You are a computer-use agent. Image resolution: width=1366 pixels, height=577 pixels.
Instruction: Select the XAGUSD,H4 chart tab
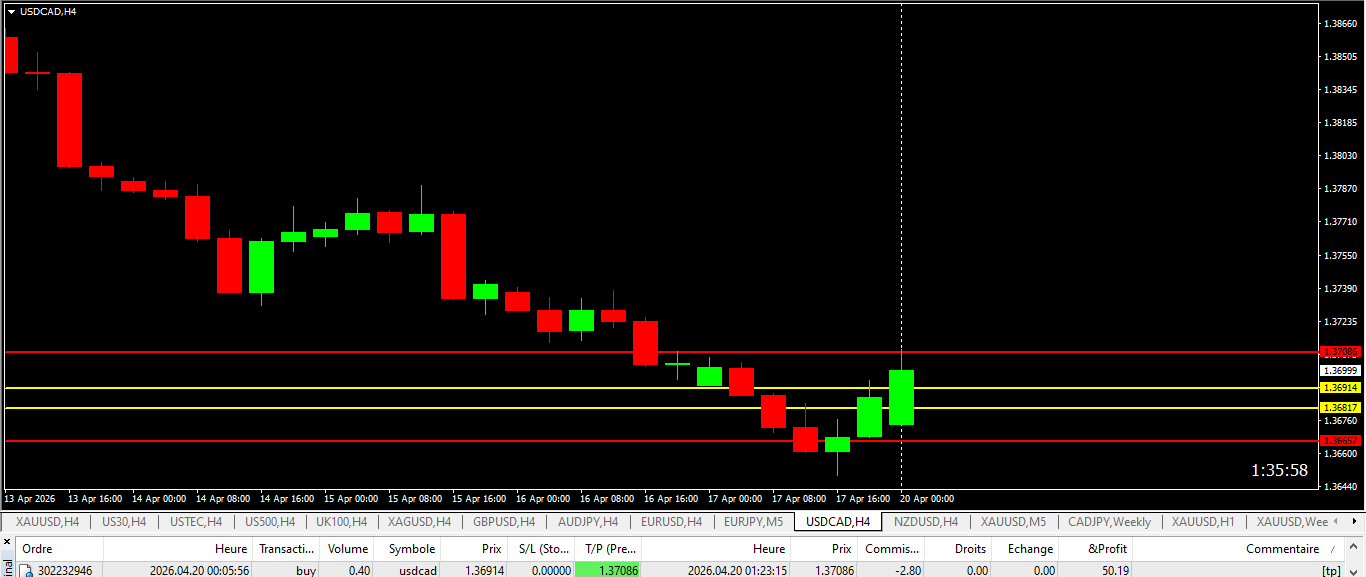(x=419, y=521)
